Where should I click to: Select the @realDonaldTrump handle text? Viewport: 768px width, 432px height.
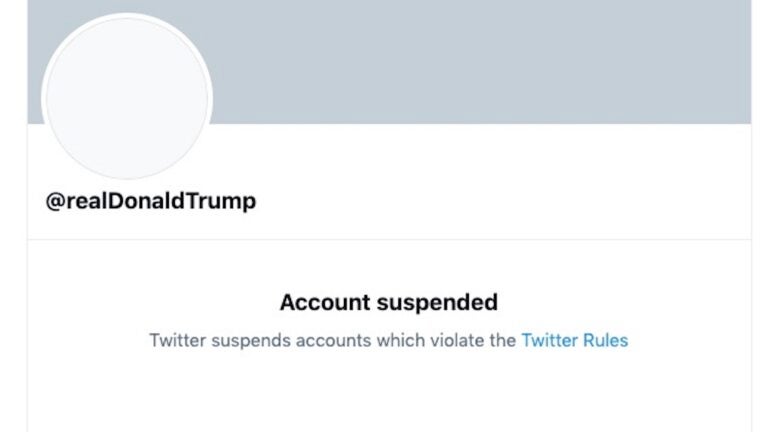pos(151,201)
